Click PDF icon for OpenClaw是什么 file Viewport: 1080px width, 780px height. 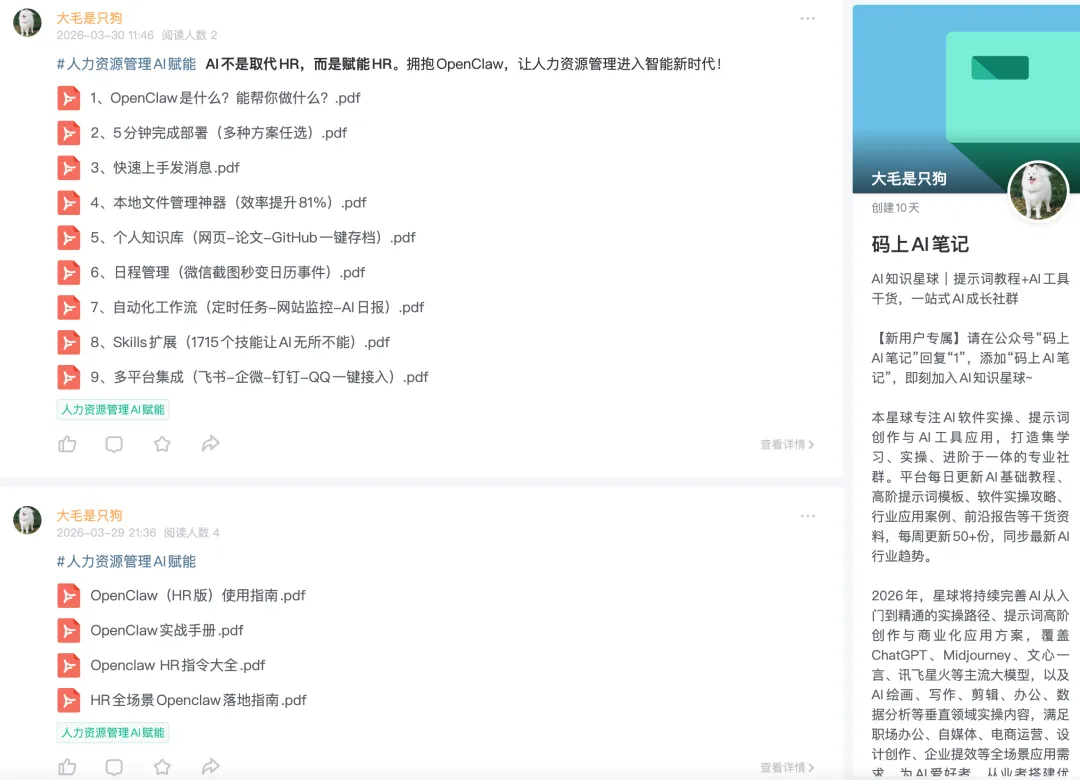[69, 99]
